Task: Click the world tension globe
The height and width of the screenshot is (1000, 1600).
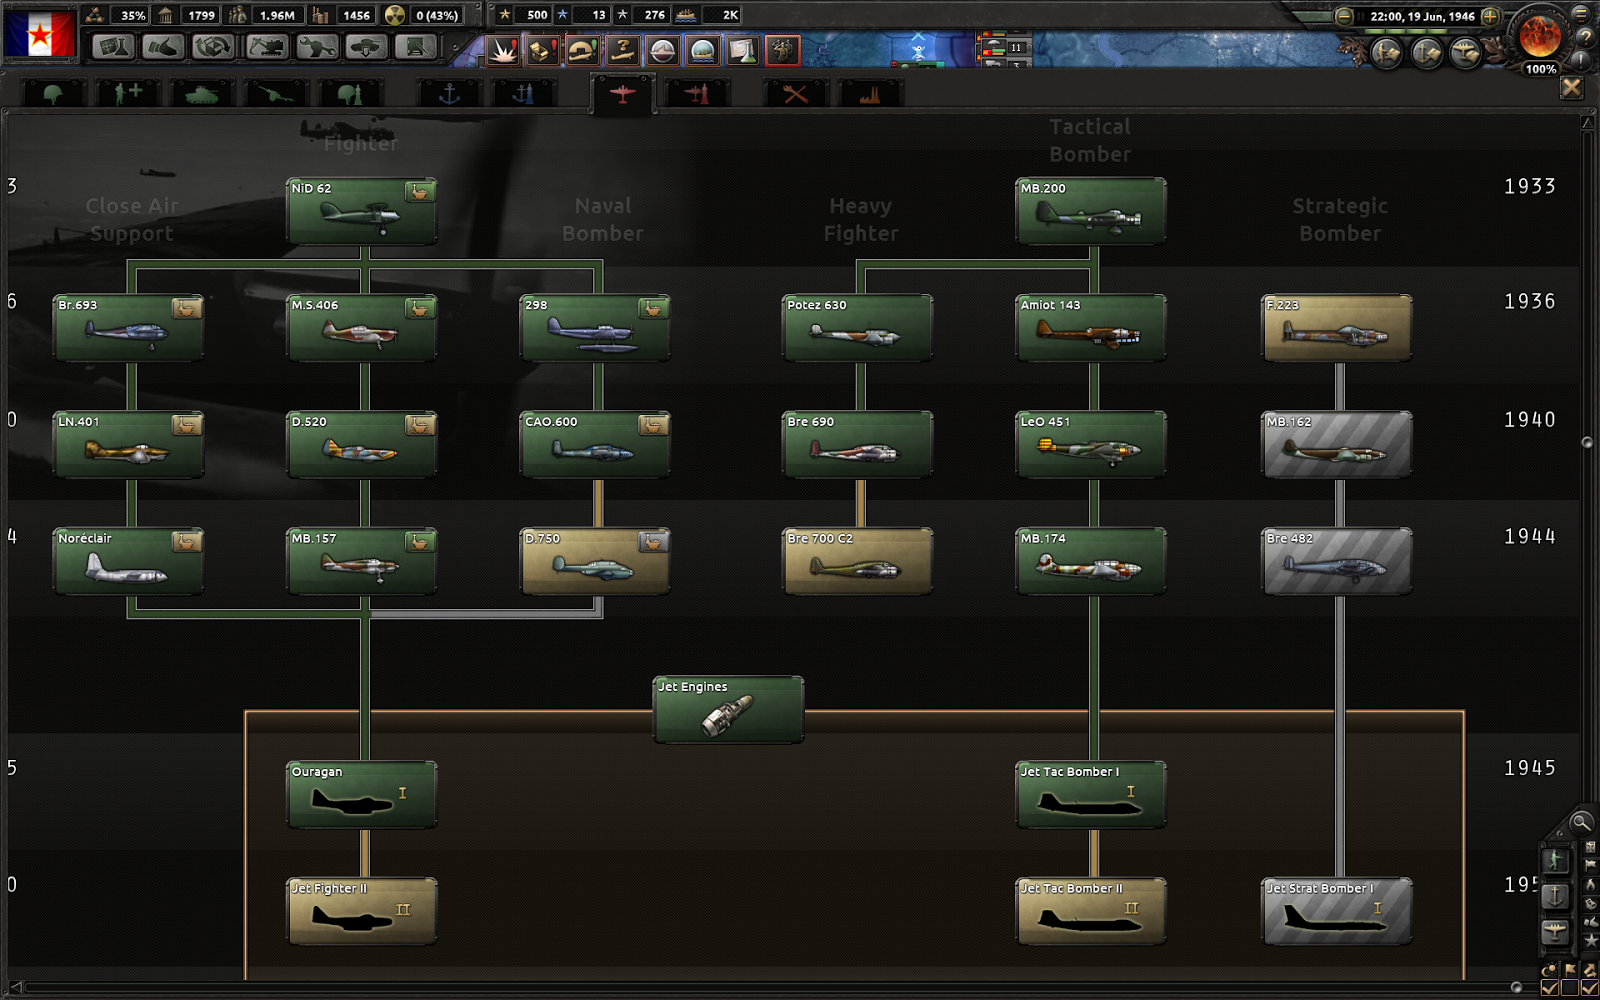Action: 1540,37
